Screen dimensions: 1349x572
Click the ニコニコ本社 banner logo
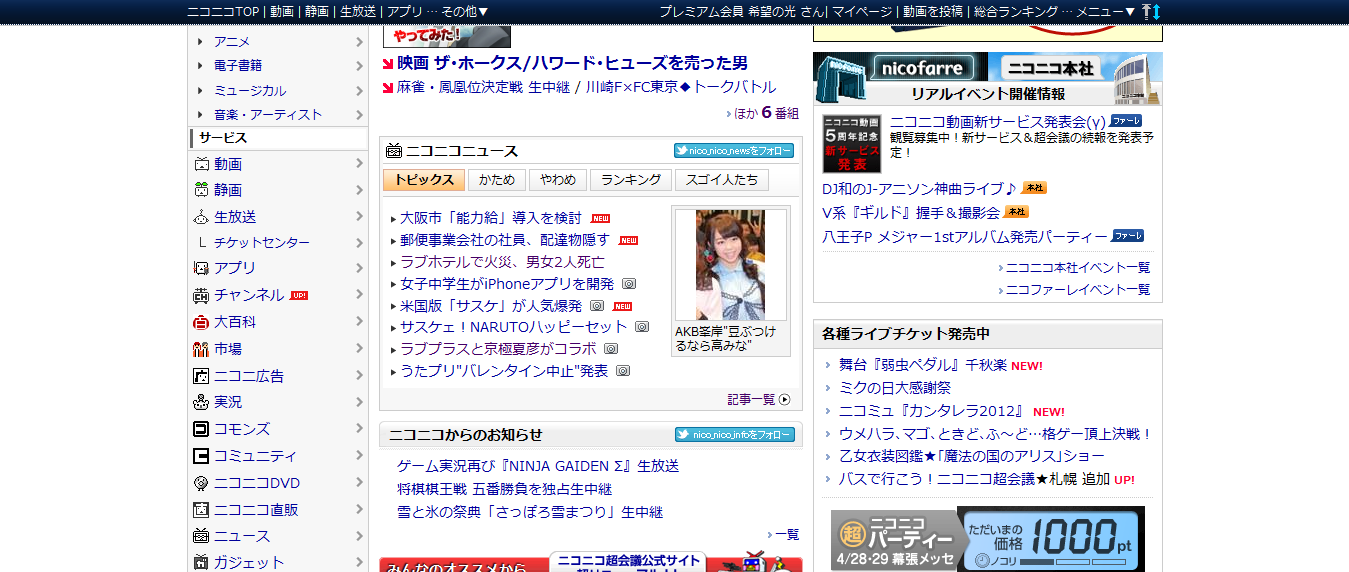(1050, 68)
